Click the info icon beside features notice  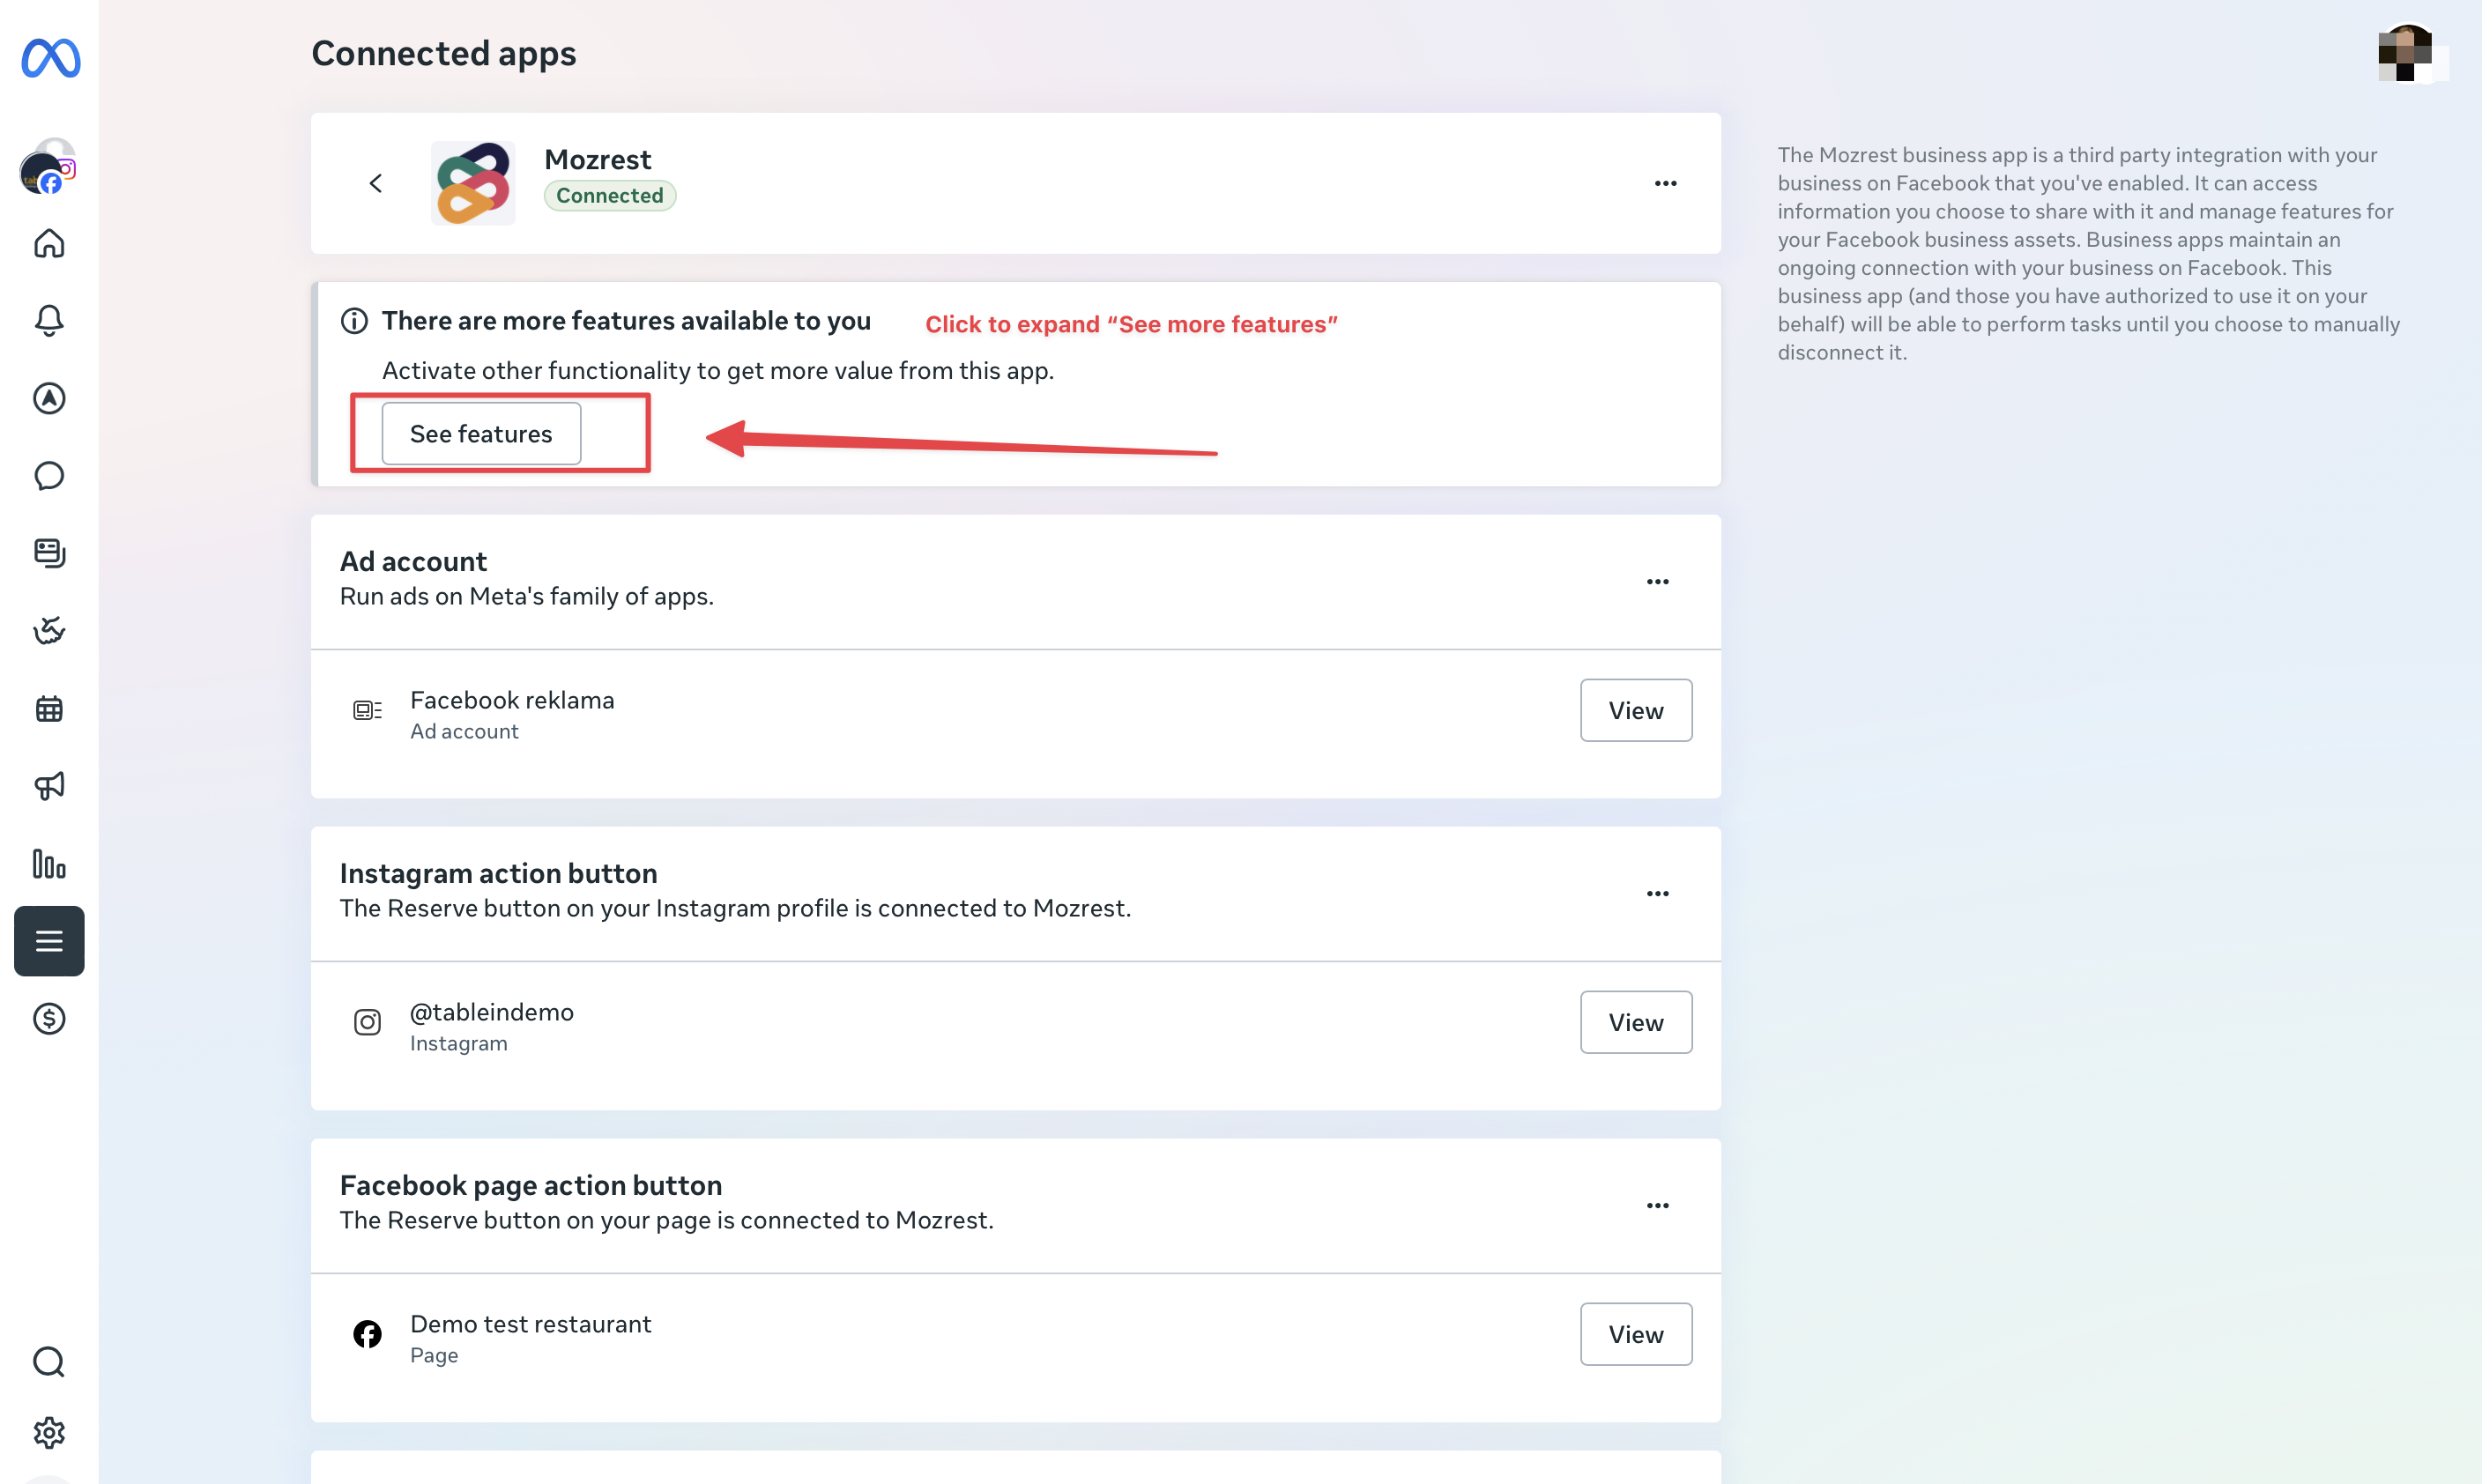click(354, 321)
